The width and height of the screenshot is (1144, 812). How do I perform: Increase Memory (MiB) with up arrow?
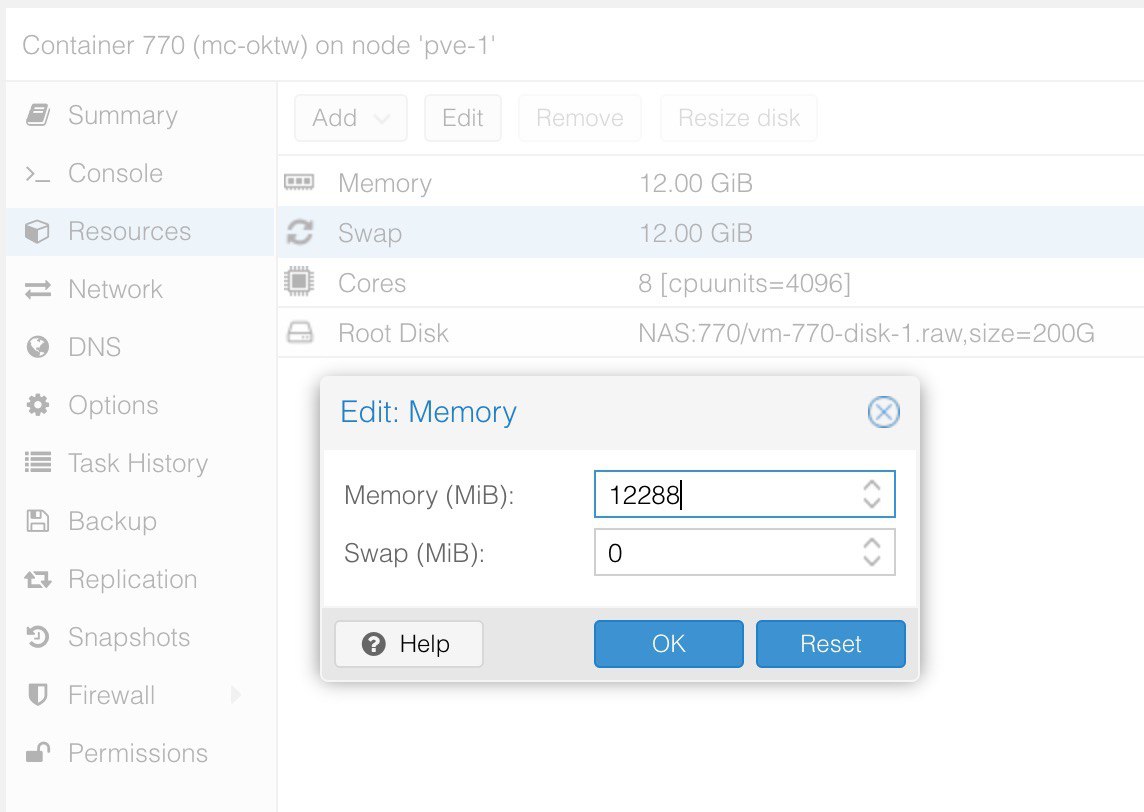(871, 485)
